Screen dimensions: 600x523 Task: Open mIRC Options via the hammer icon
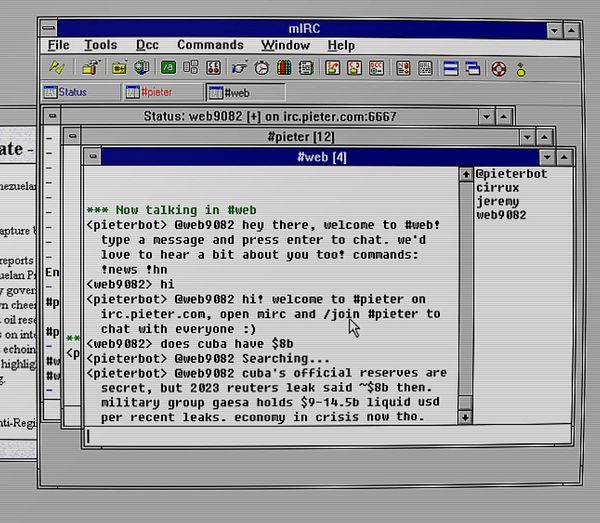pos(90,68)
